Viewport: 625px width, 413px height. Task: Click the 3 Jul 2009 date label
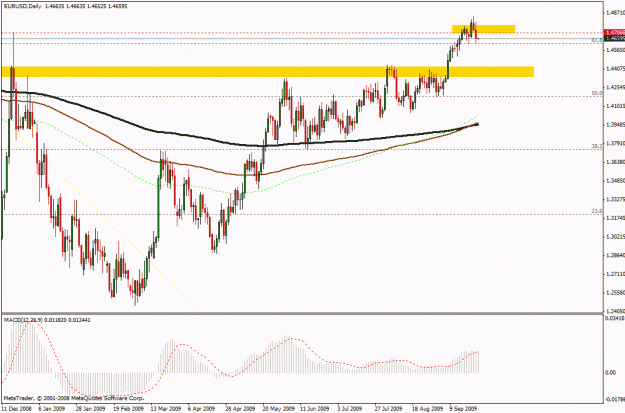coord(350,409)
